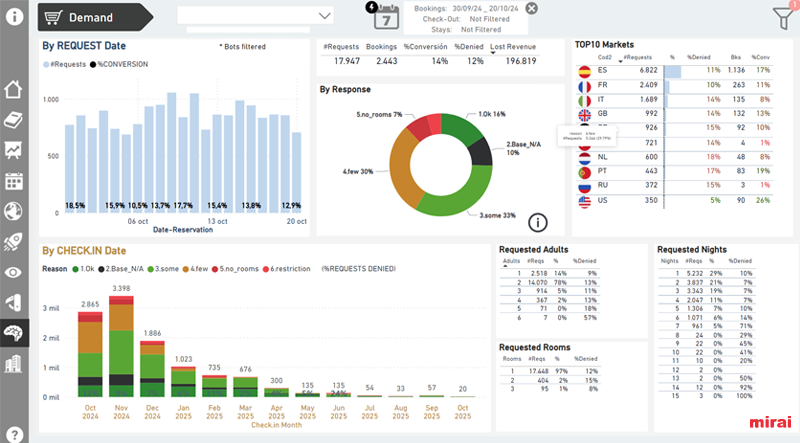The image size is (800, 443).
Task: Select 4.few reason legend item
Action: (x=195, y=269)
